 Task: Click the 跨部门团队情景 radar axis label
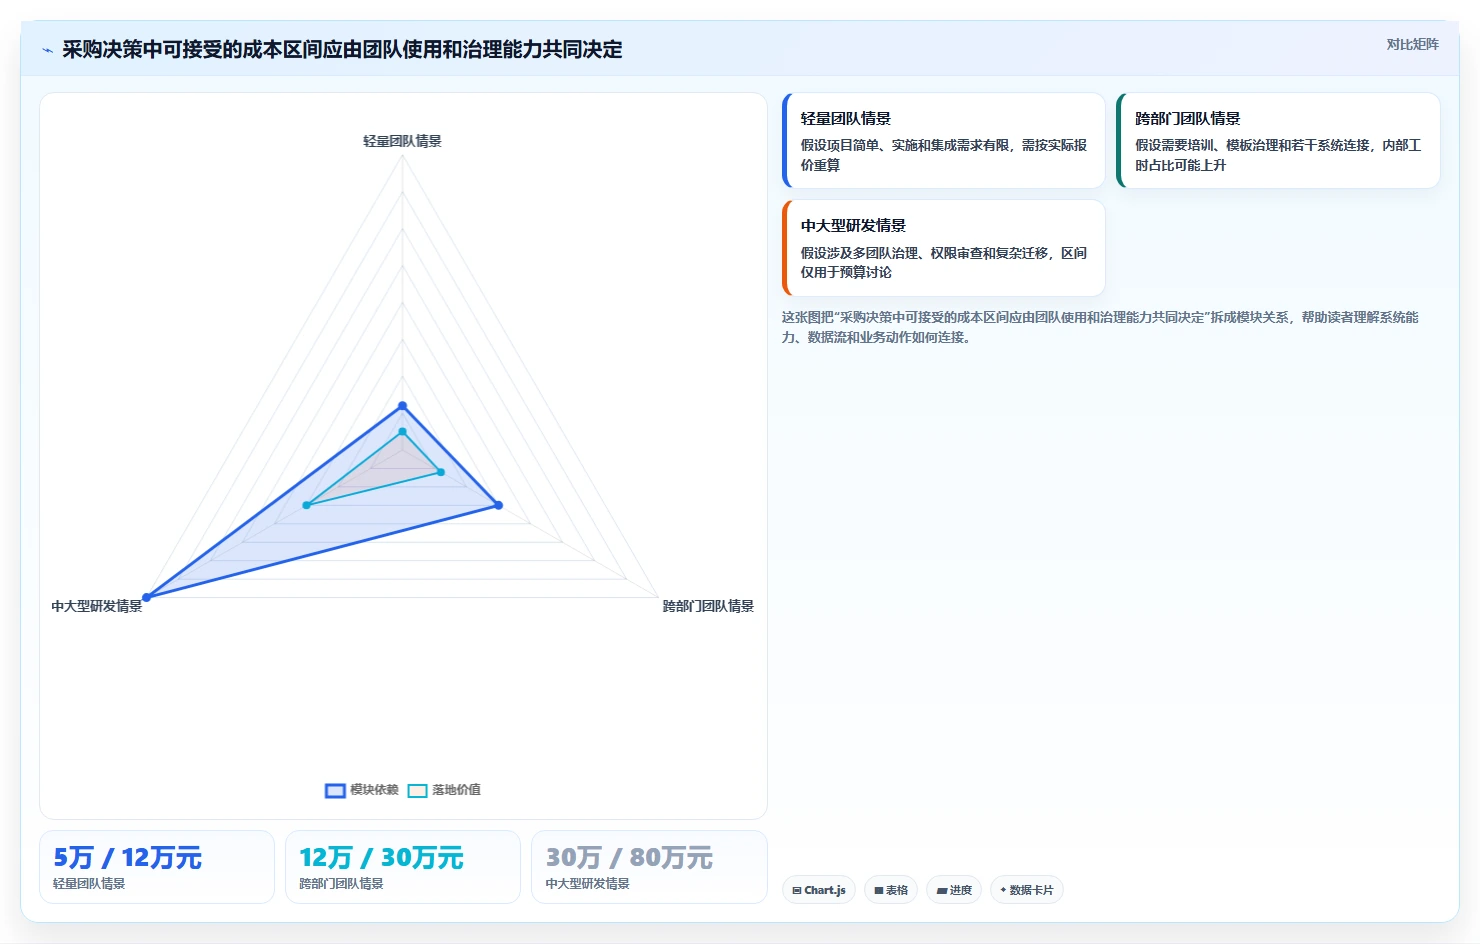(708, 606)
